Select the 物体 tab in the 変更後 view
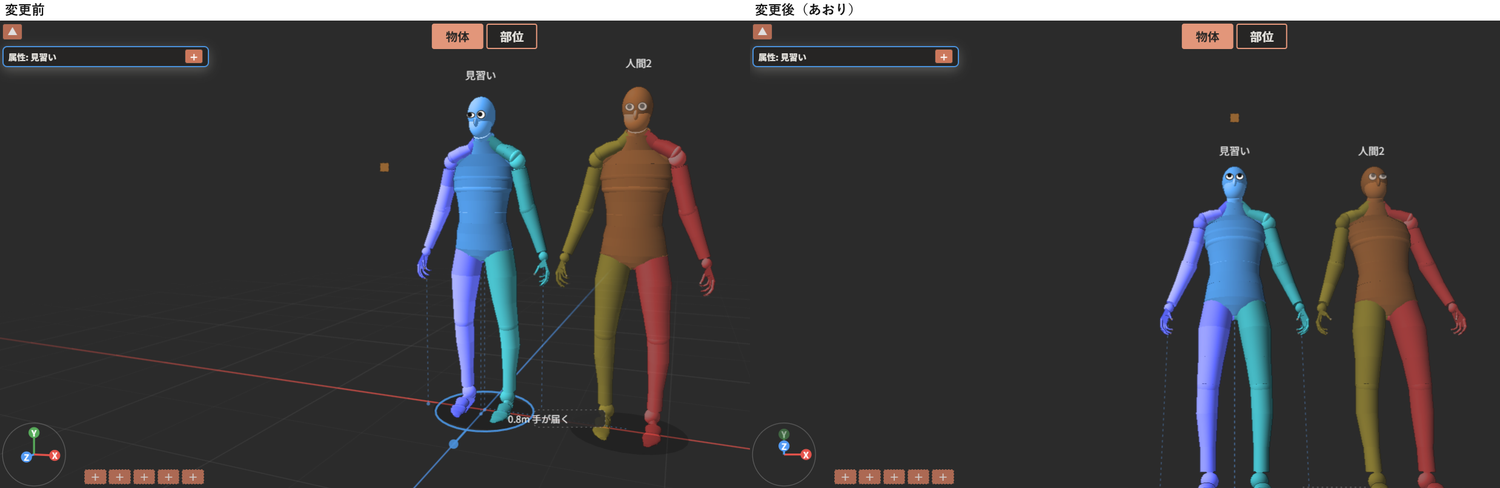This screenshot has height=488, width=1500. (x=1208, y=37)
